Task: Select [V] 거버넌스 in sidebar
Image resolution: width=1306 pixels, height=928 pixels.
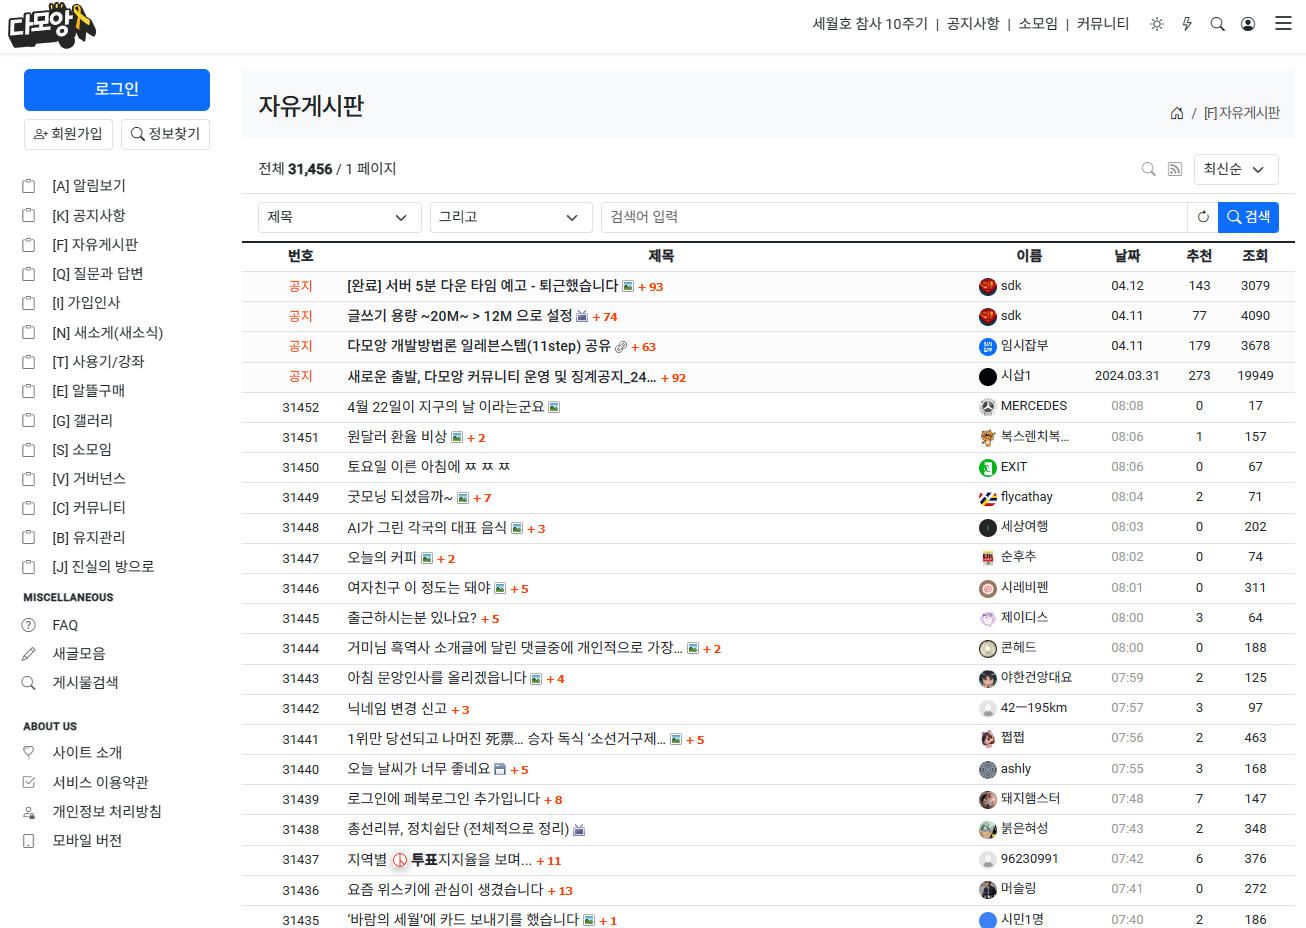Action: point(89,479)
